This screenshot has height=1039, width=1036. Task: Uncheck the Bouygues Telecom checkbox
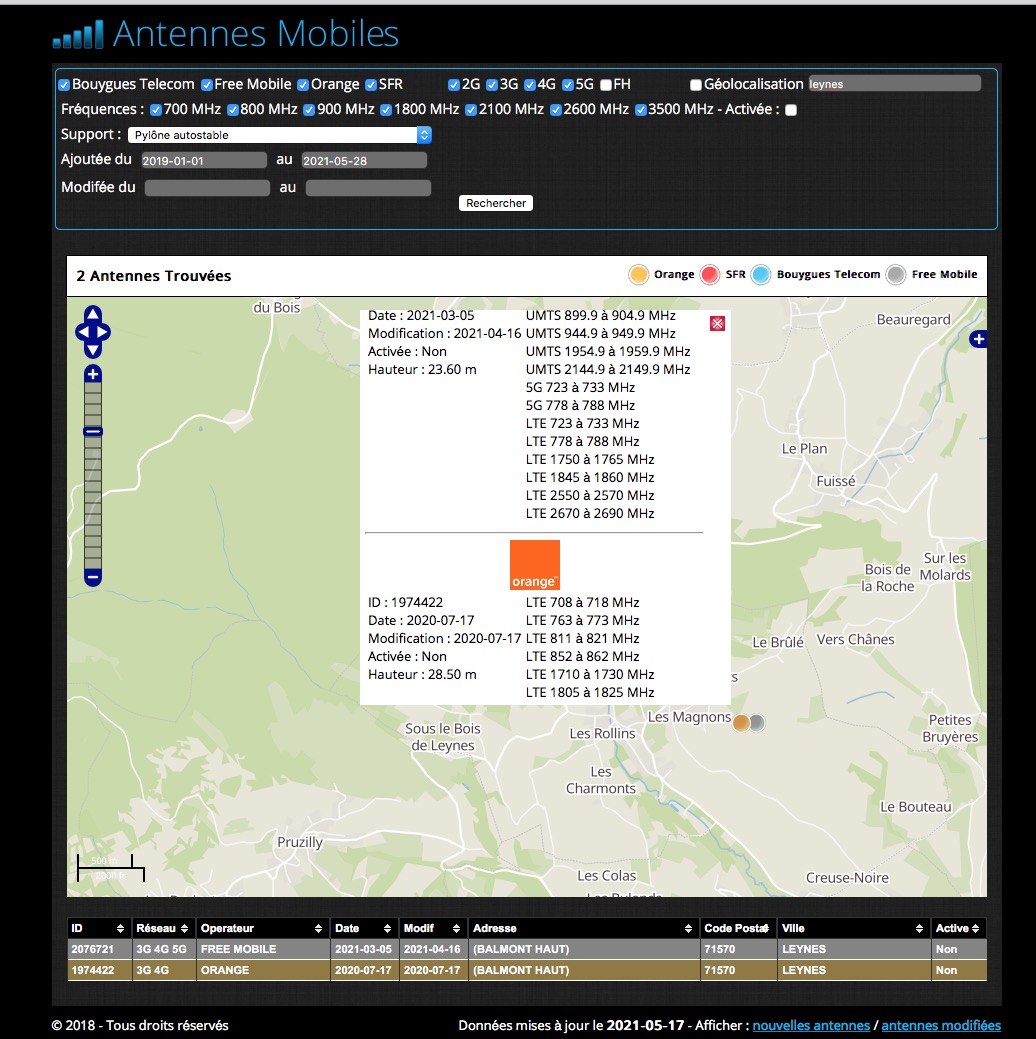pyautogui.click(x=64, y=85)
